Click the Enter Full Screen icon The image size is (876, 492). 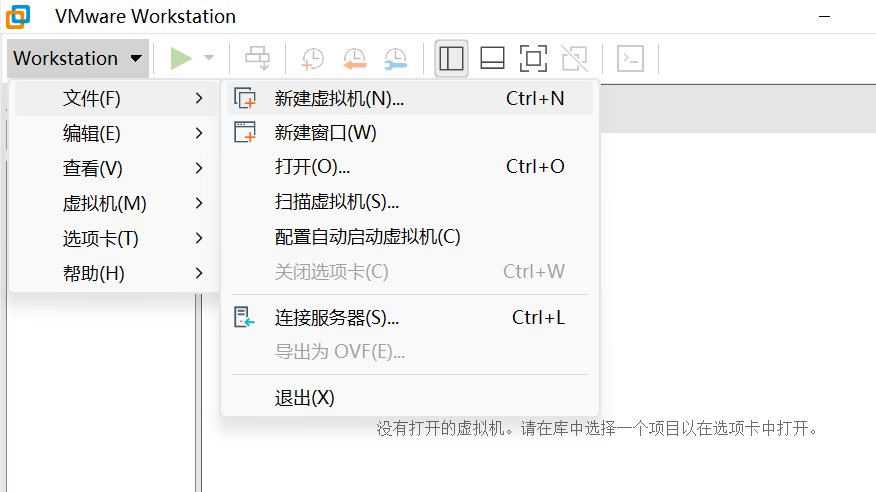[533, 58]
